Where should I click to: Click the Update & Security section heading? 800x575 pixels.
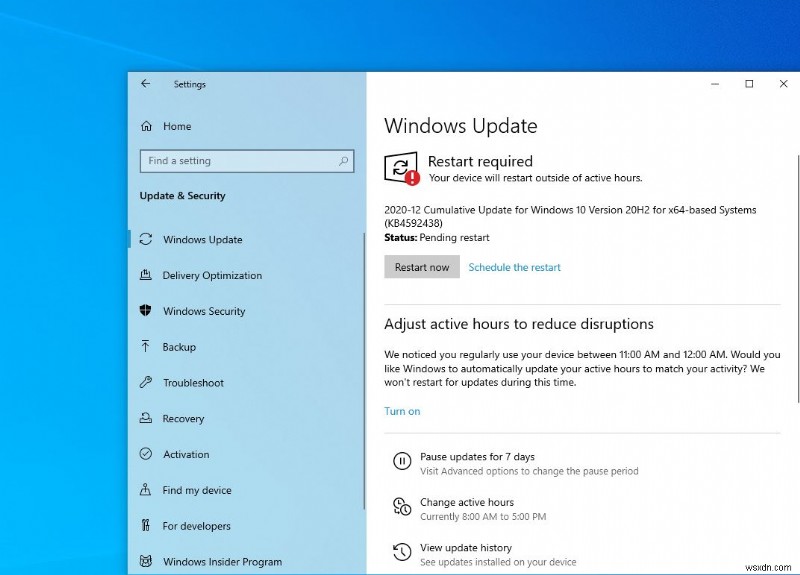[x=182, y=195]
